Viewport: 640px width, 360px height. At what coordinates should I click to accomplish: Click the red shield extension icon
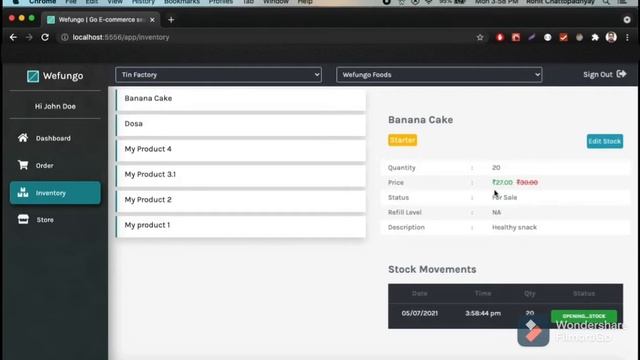[x=500, y=38]
